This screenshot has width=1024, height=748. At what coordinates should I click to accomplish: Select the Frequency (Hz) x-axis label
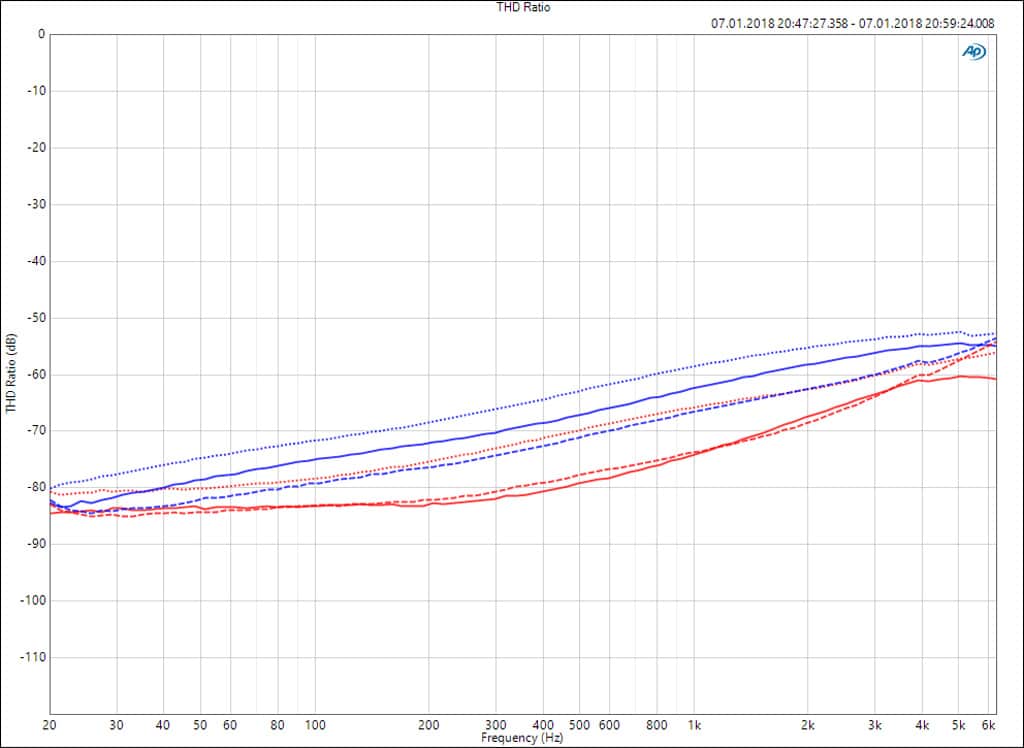point(522,738)
